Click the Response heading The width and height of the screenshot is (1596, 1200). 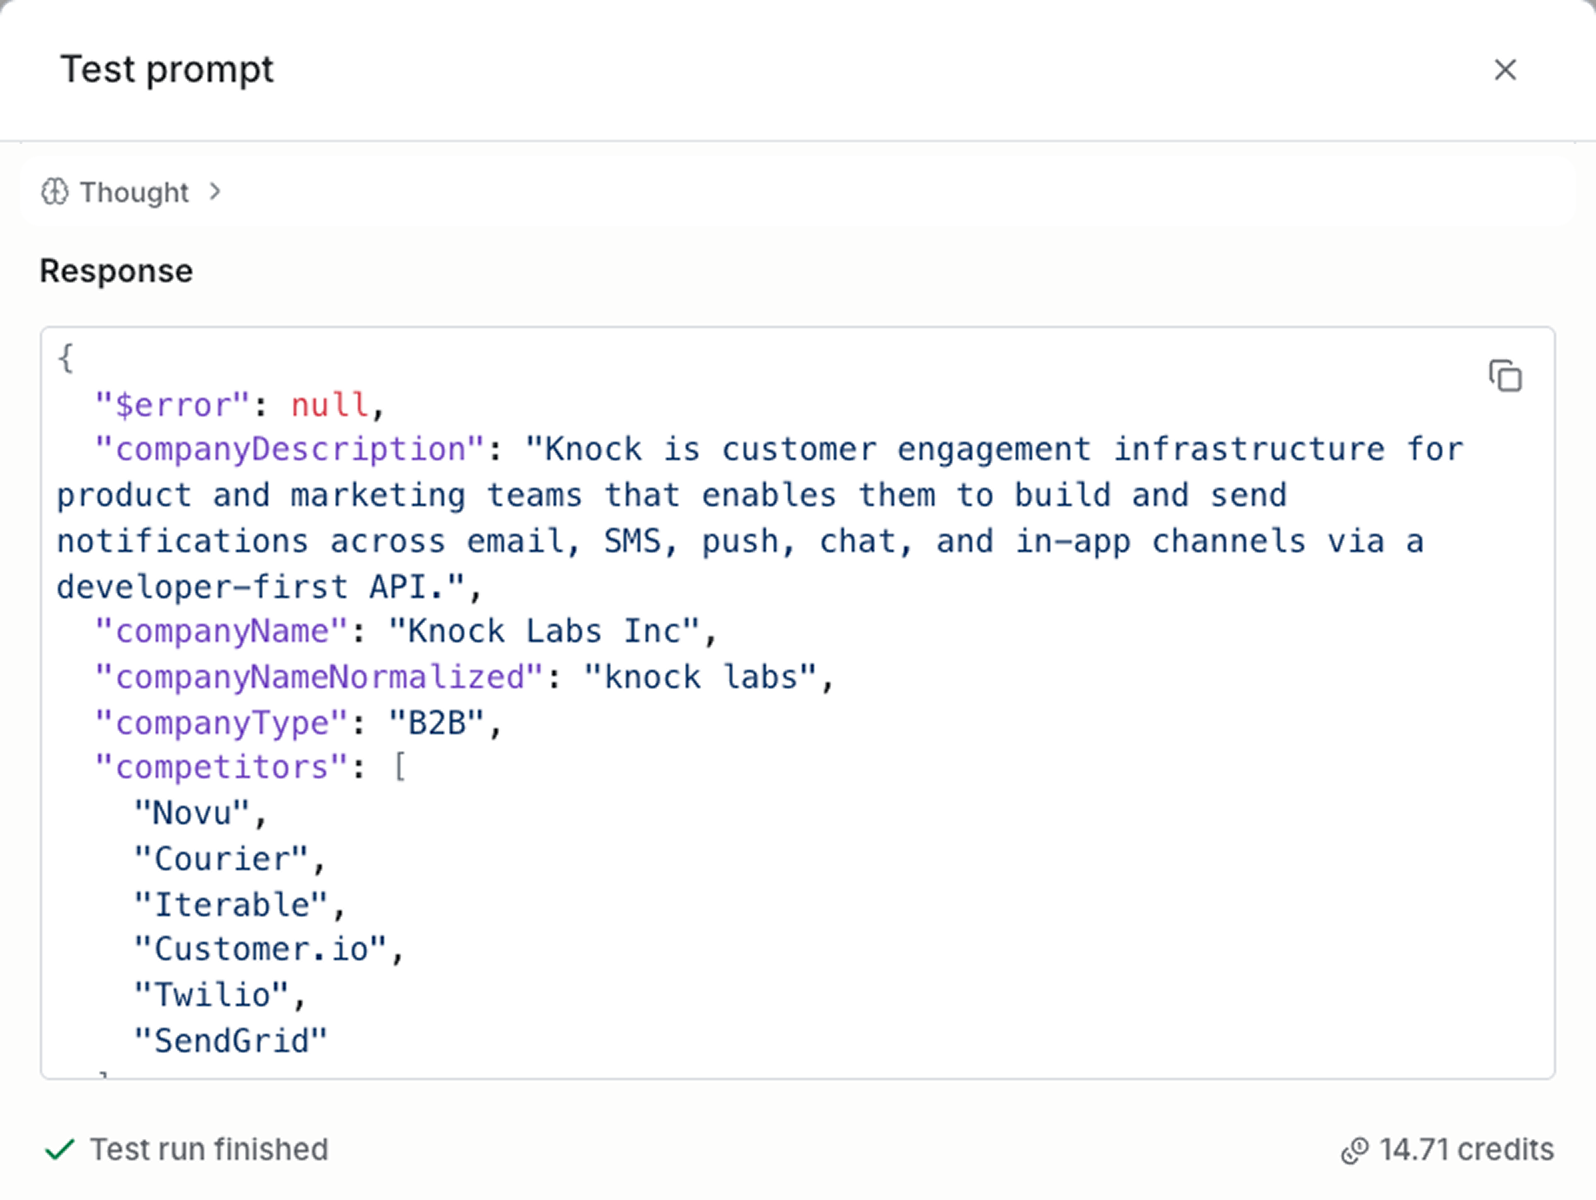coord(116,271)
